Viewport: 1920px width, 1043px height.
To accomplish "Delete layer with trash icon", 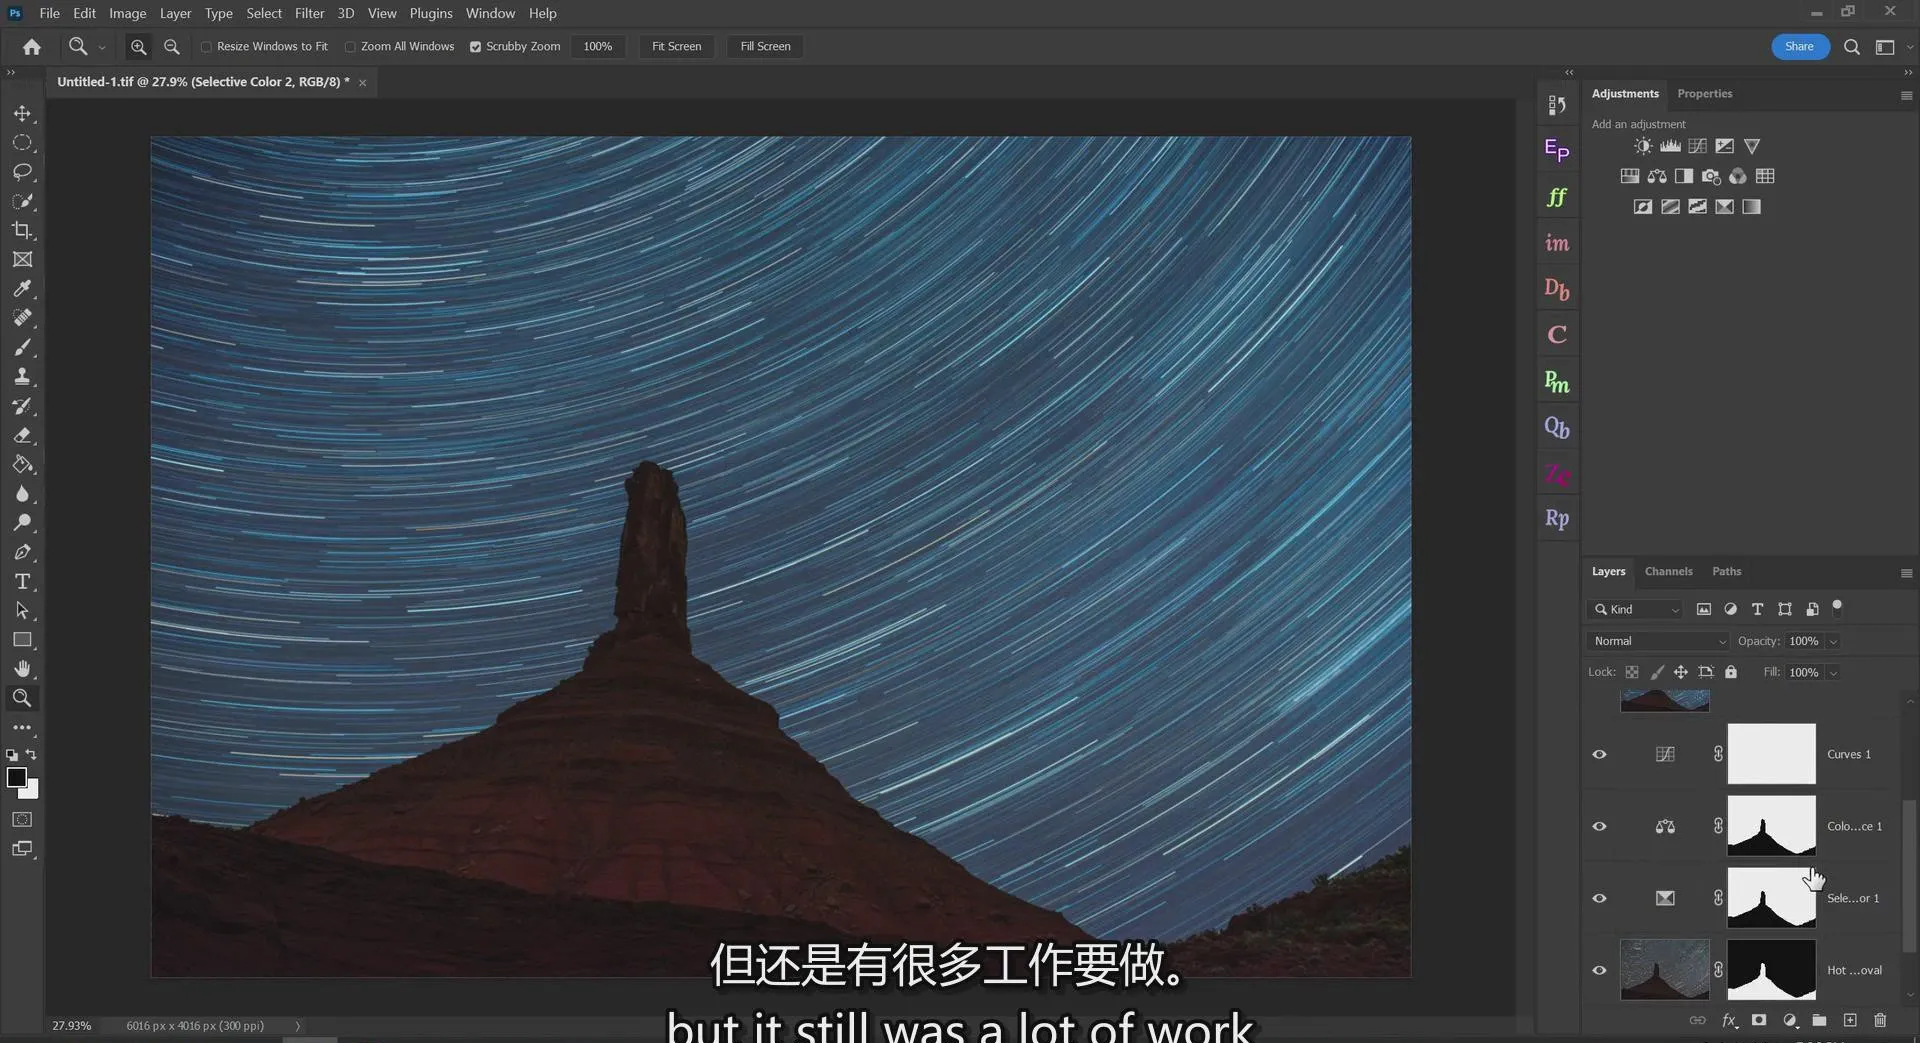I will (x=1880, y=1020).
